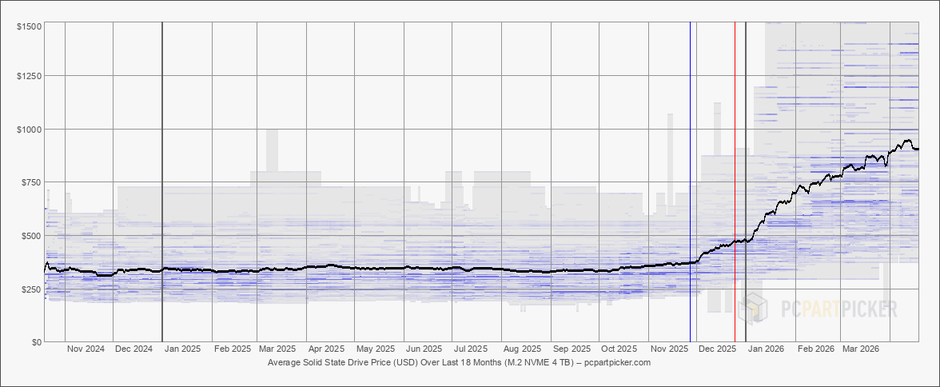Click the $750 y-axis label

(31, 182)
